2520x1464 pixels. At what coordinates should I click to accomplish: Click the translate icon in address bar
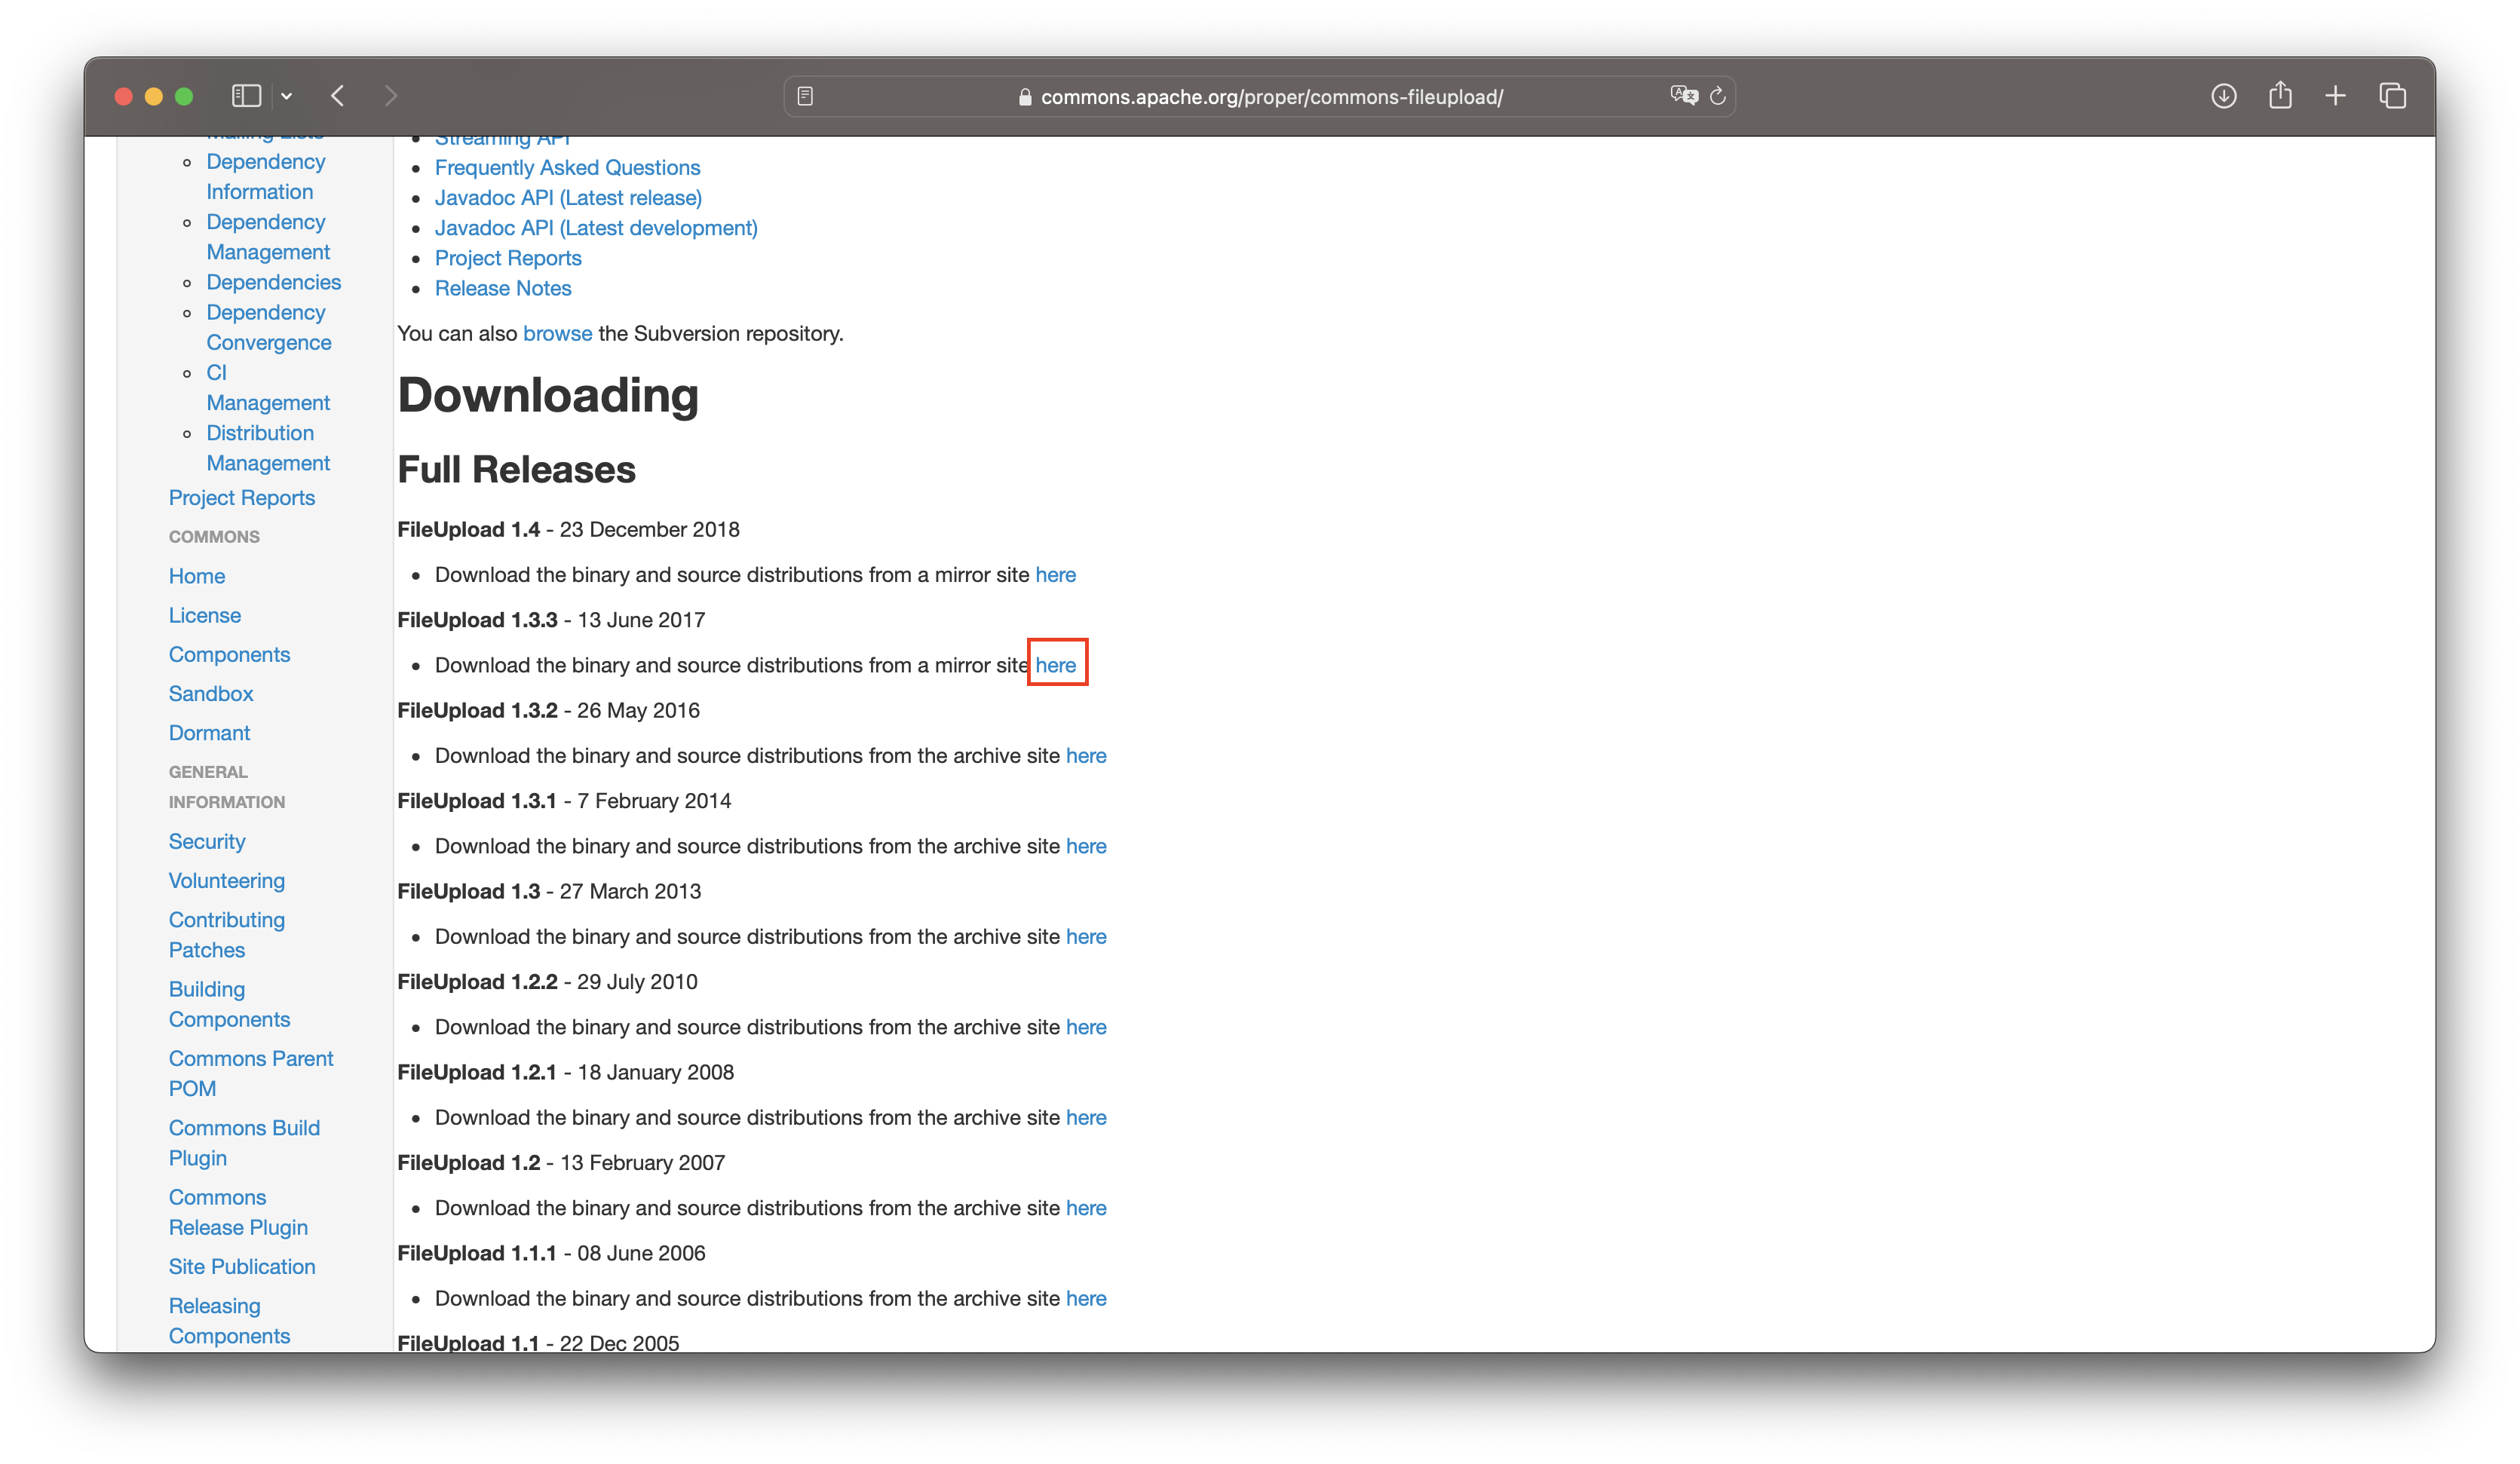[1684, 96]
